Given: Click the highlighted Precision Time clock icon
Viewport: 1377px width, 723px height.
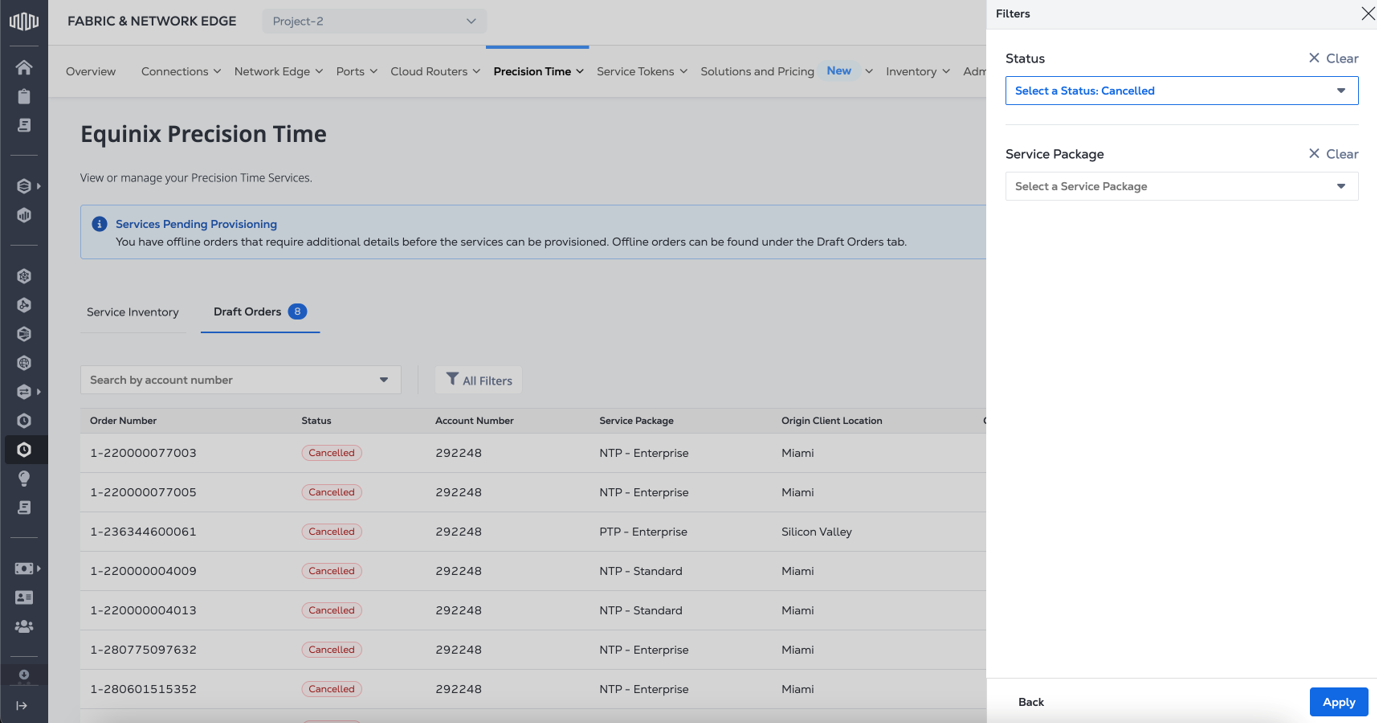Looking at the screenshot, I should [x=24, y=450].
